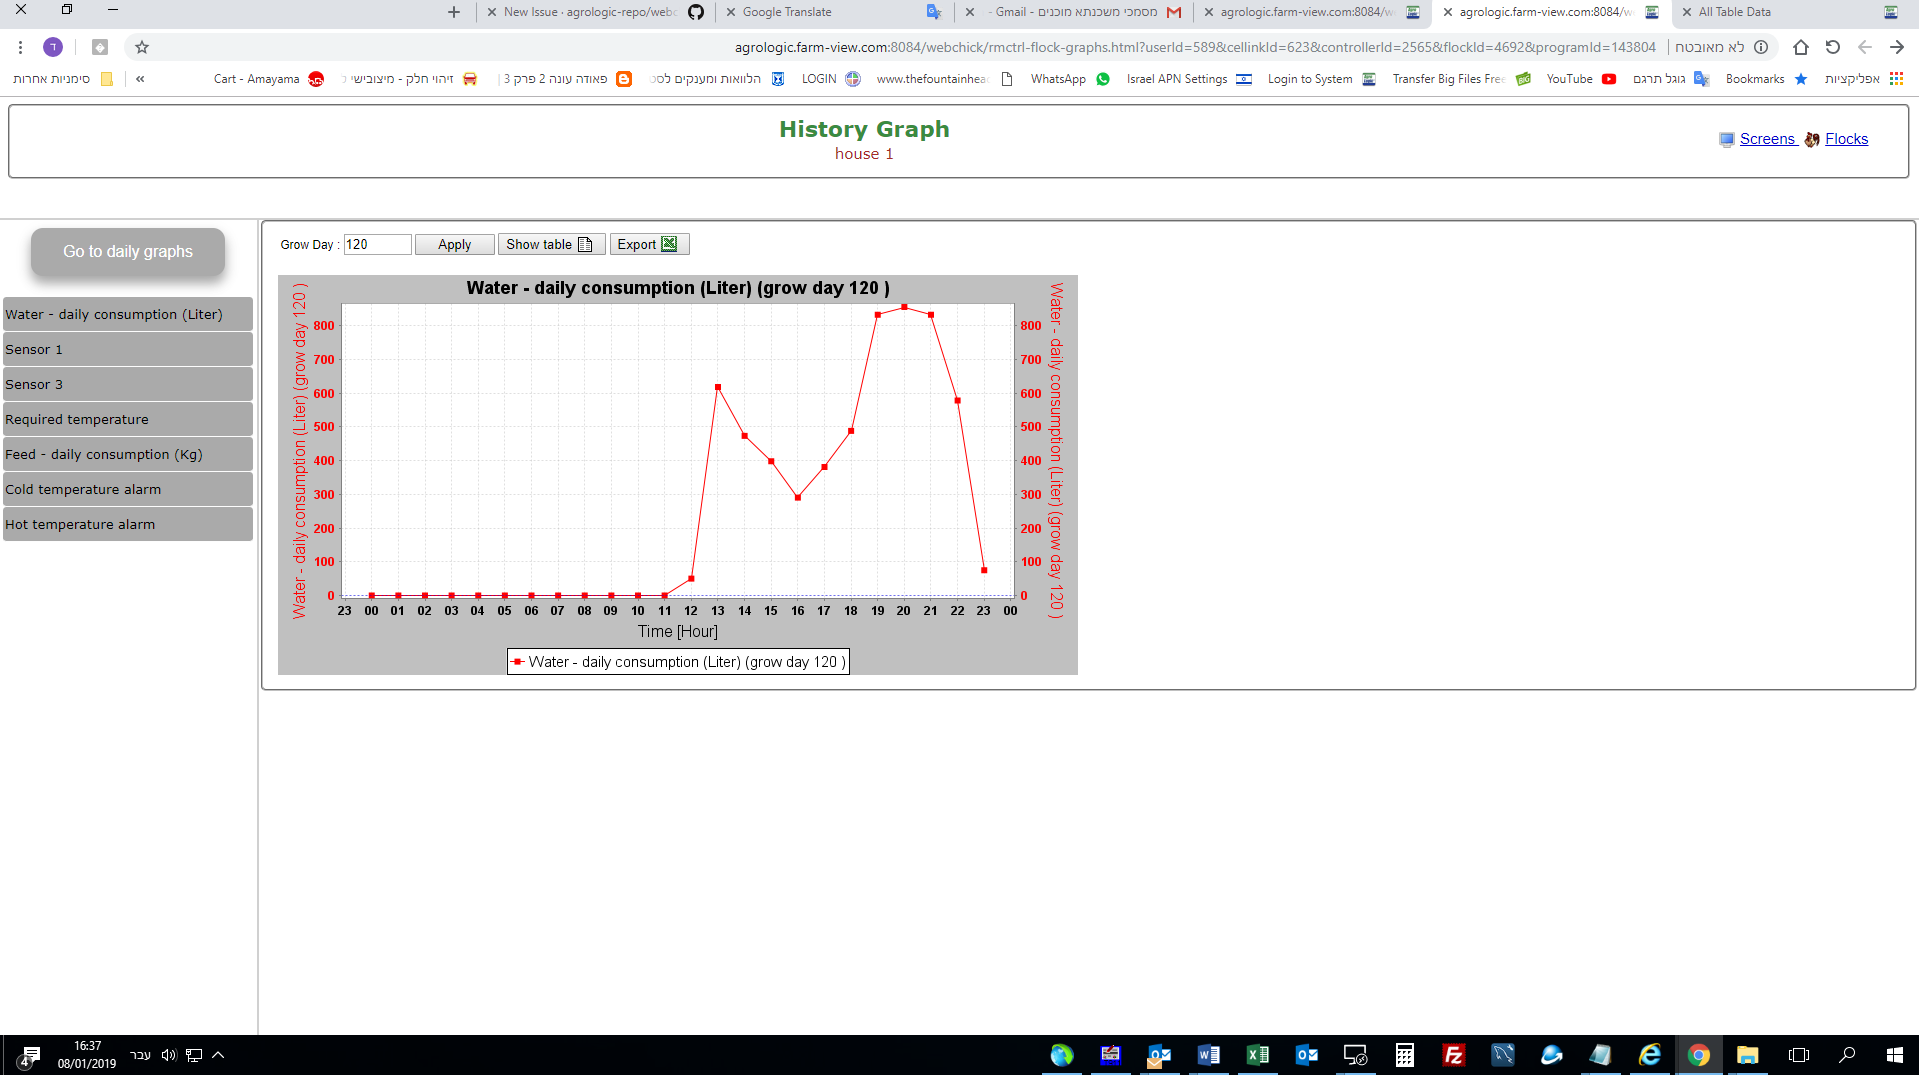Click the taskbar search magnifier icon
The height and width of the screenshot is (1075, 1919).
click(x=1847, y=1055)
